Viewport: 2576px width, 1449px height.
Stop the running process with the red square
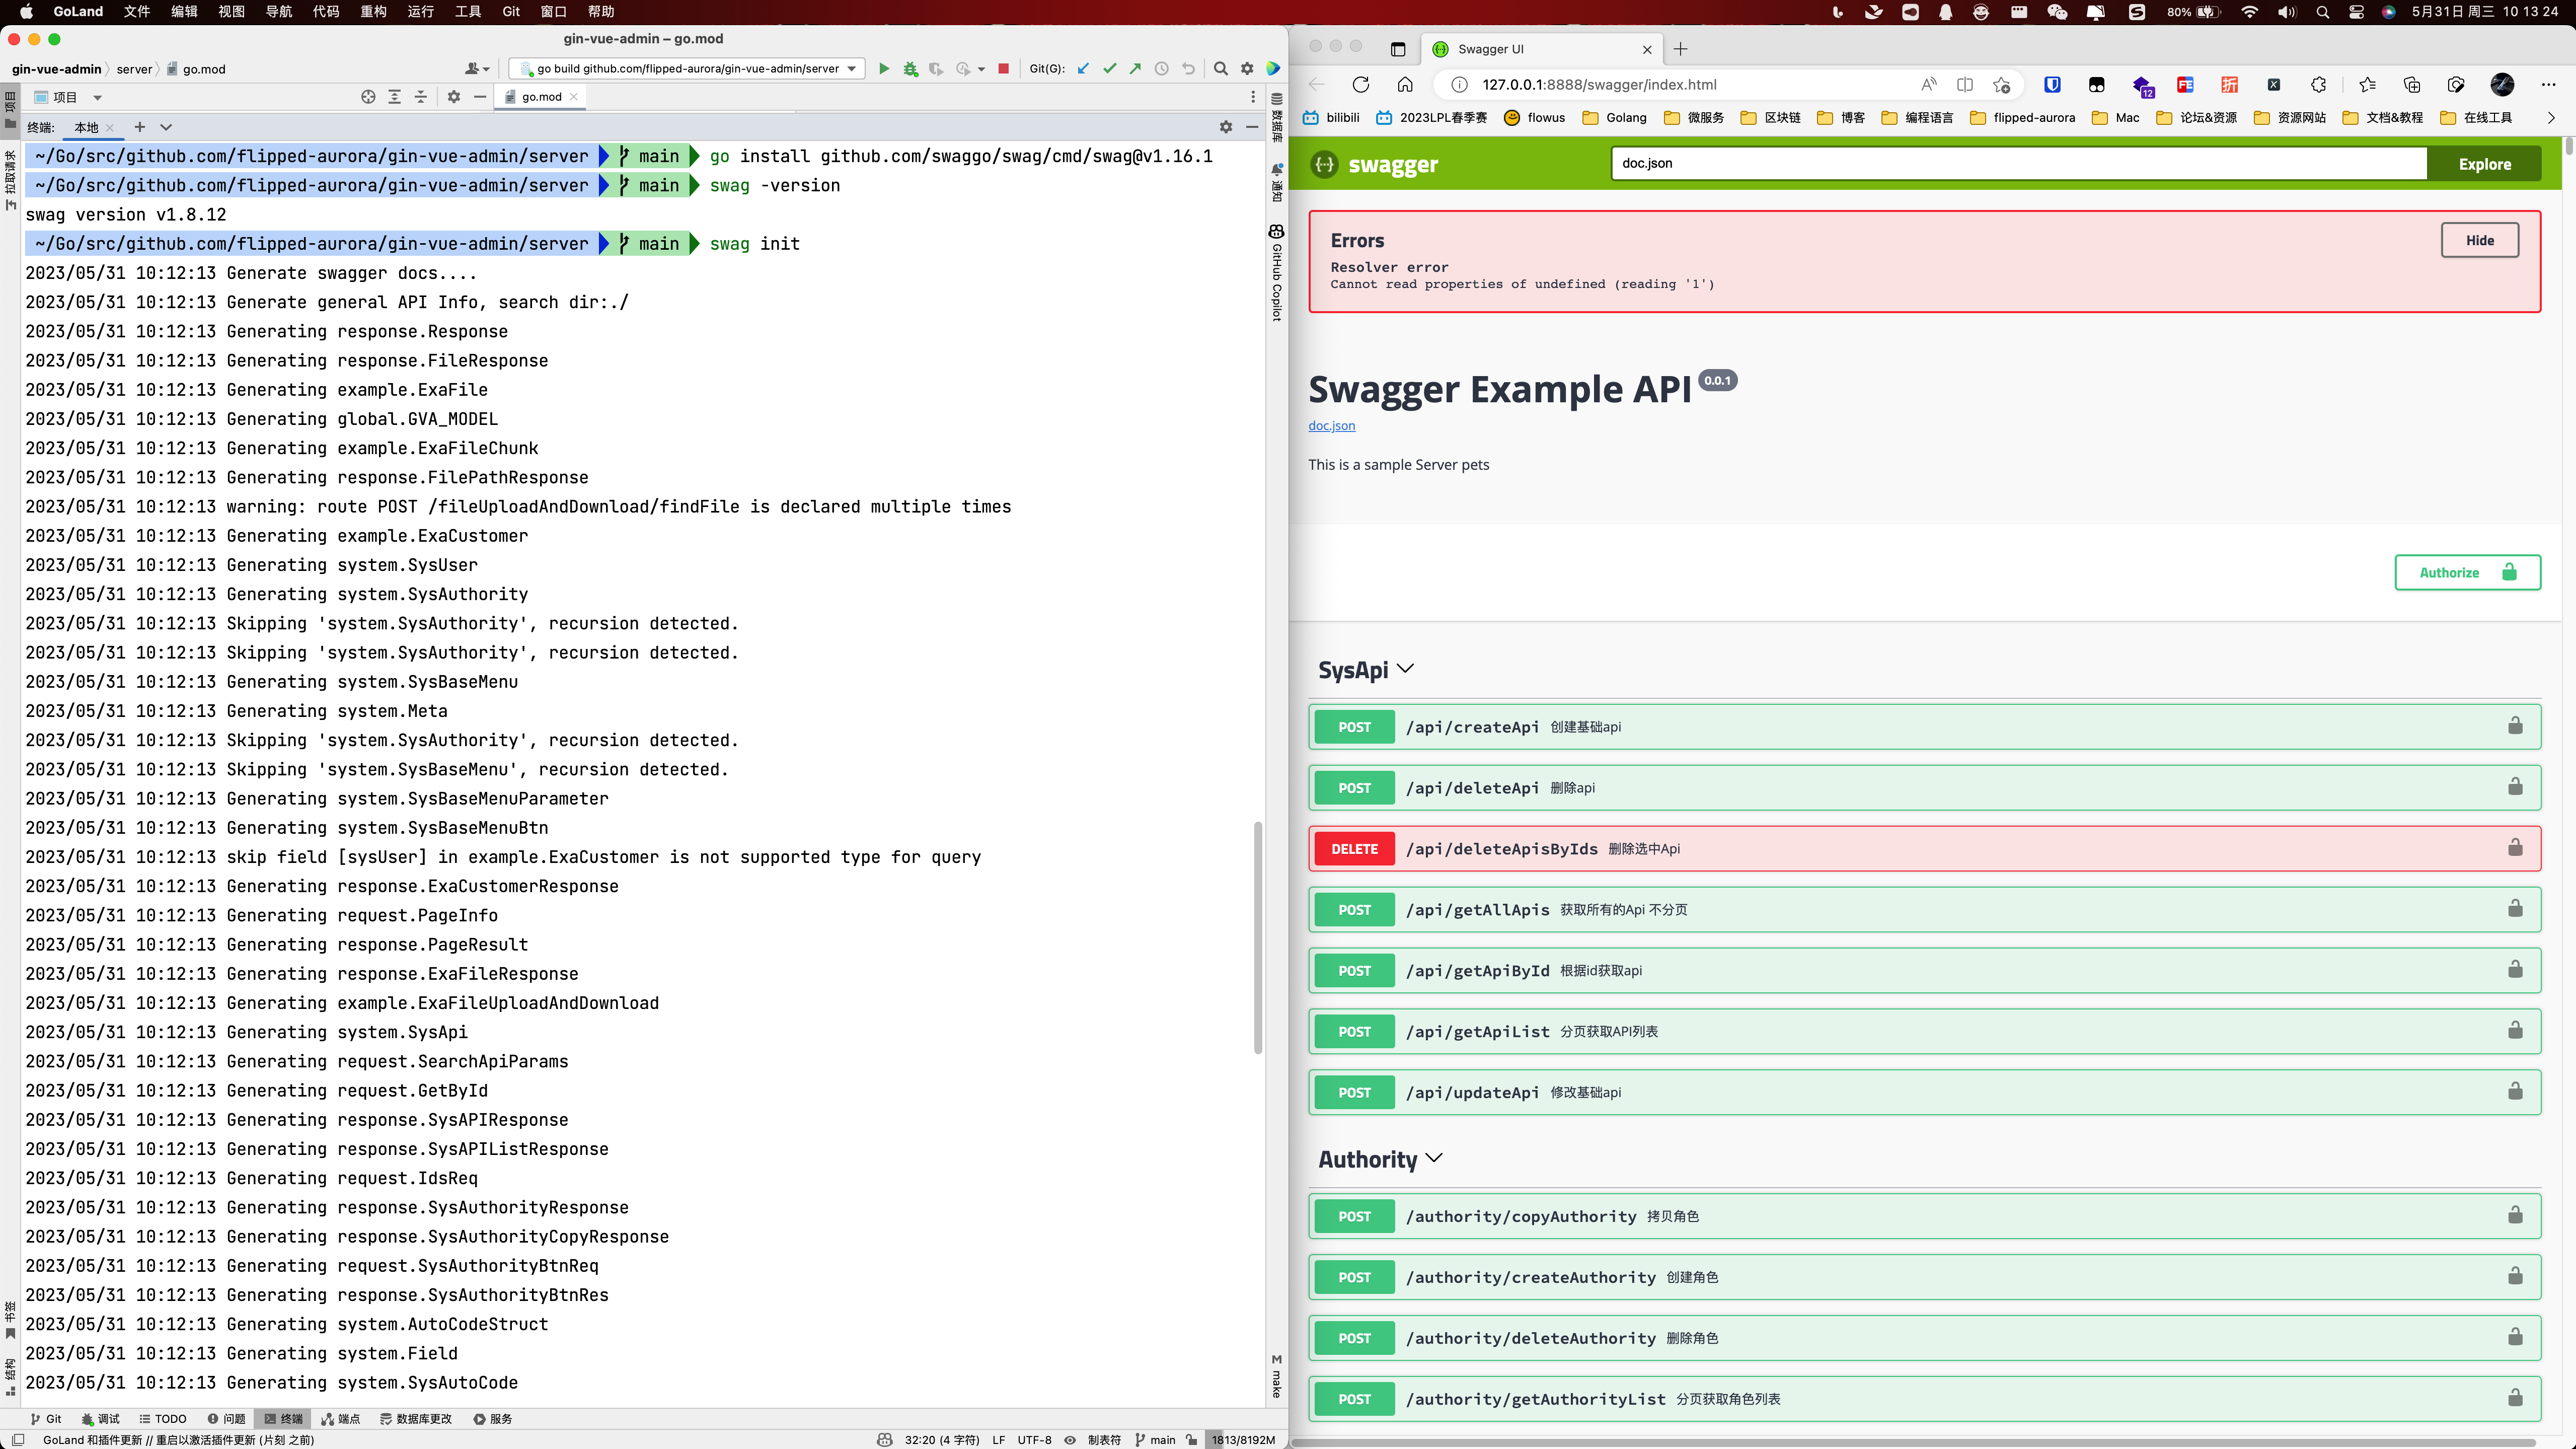click(x=1003, y=68)
